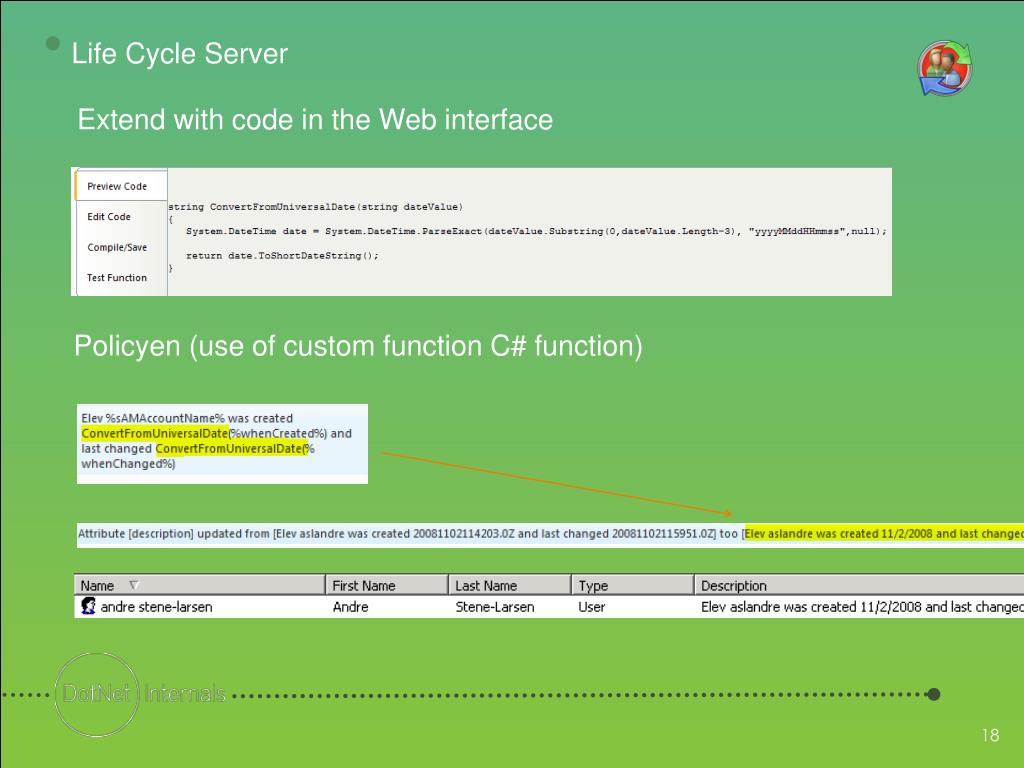Click the highlighted new description value in log
The image size is (1024, 768).
(x=884, y=534)
